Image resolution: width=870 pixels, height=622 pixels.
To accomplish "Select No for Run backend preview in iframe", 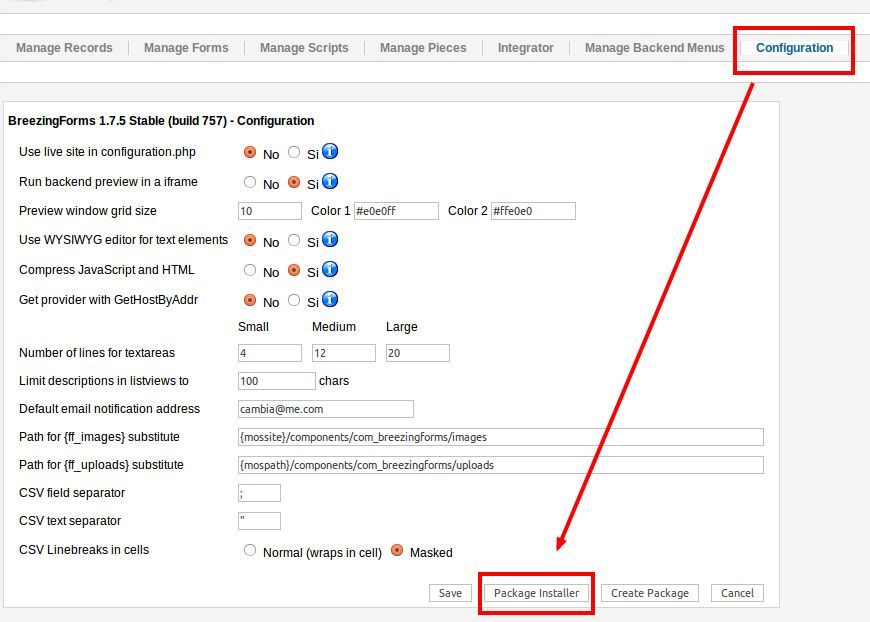I will (250, 182).
